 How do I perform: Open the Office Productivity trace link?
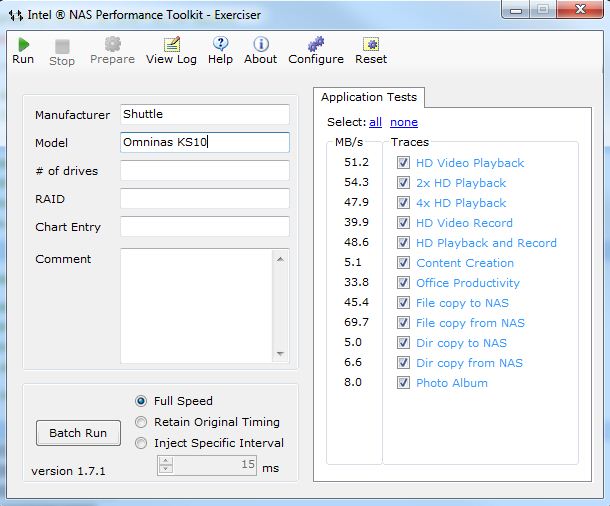click(x=468, y=283)
